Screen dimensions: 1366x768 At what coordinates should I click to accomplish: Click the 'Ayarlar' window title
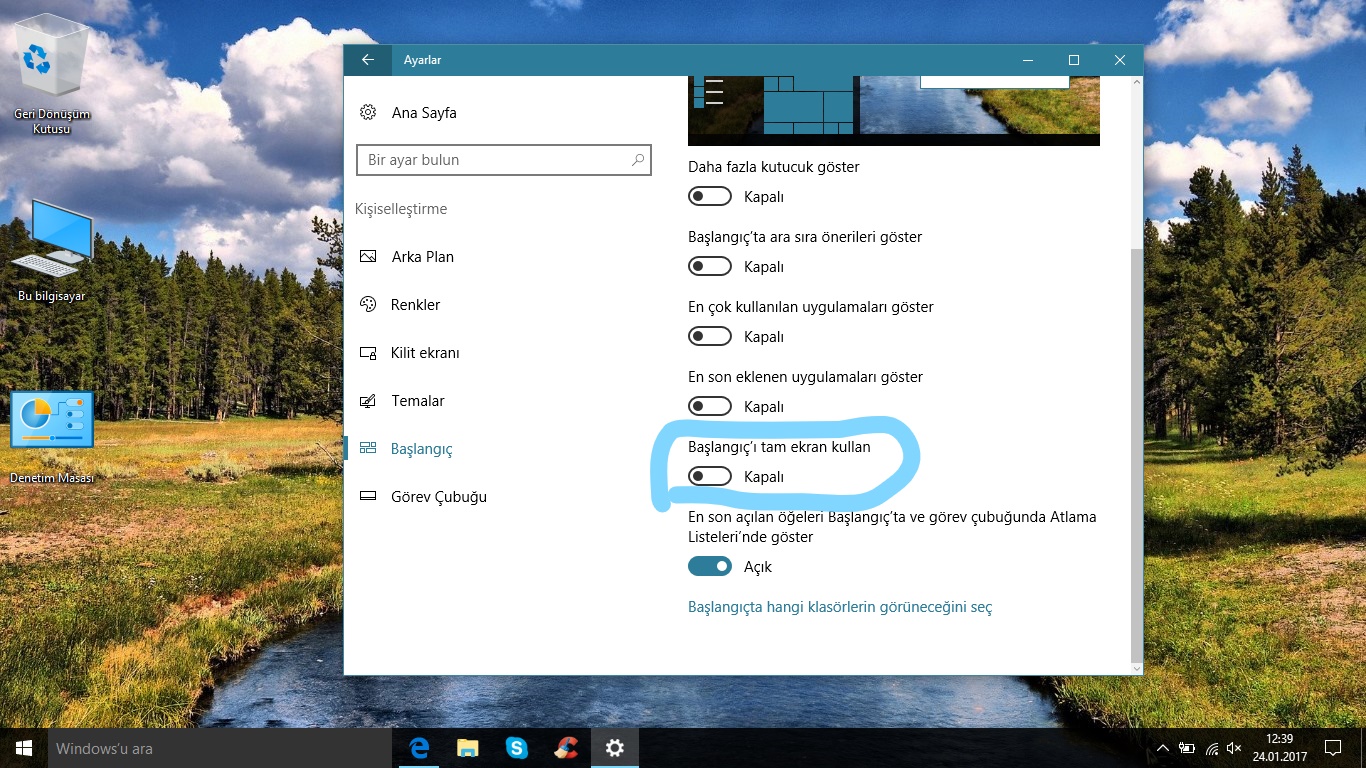422,60
